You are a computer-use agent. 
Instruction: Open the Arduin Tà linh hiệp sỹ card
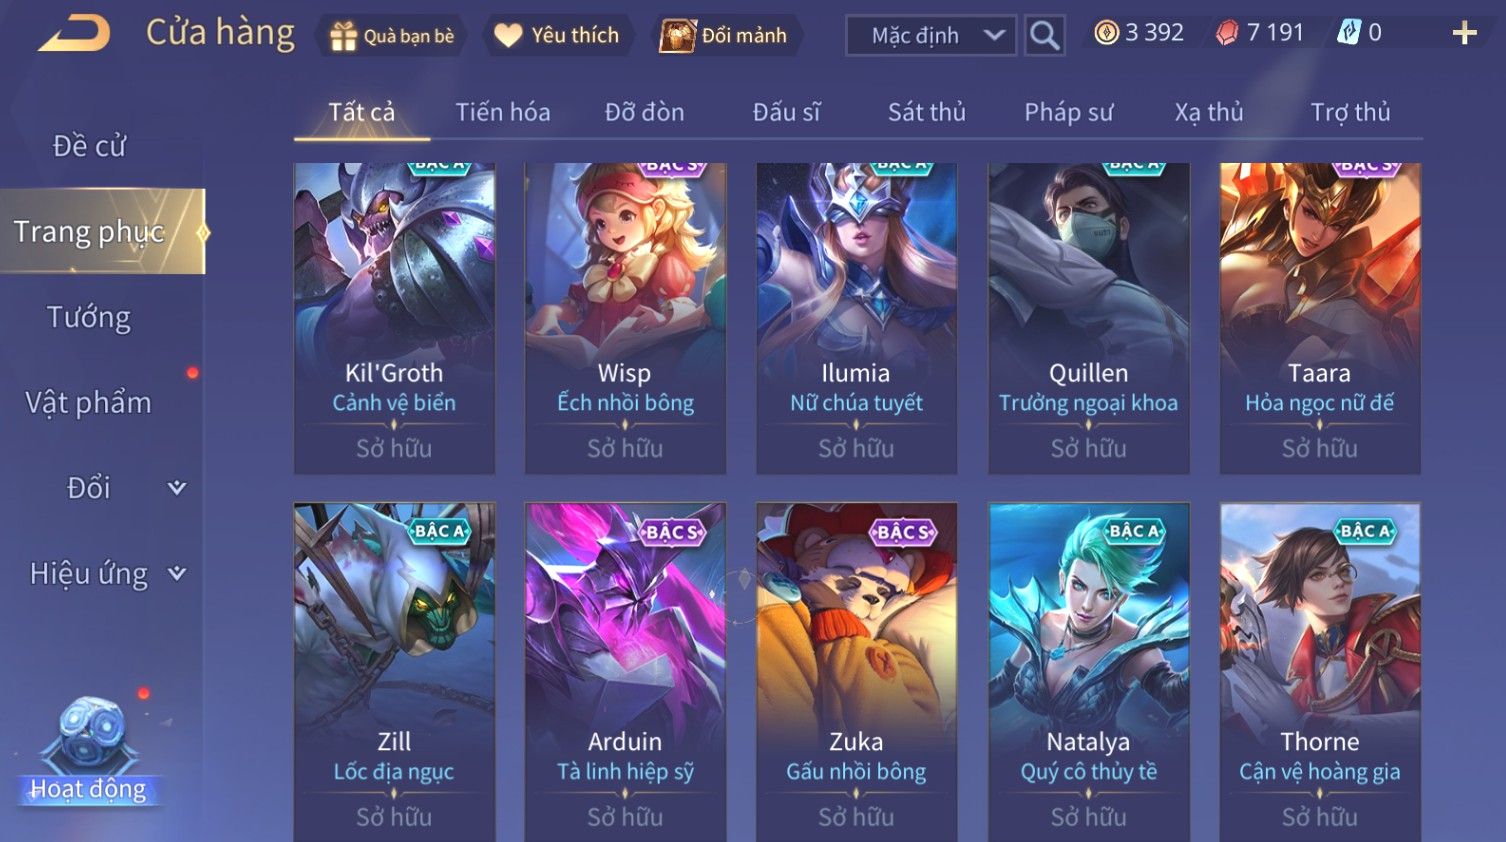point(625,672)
